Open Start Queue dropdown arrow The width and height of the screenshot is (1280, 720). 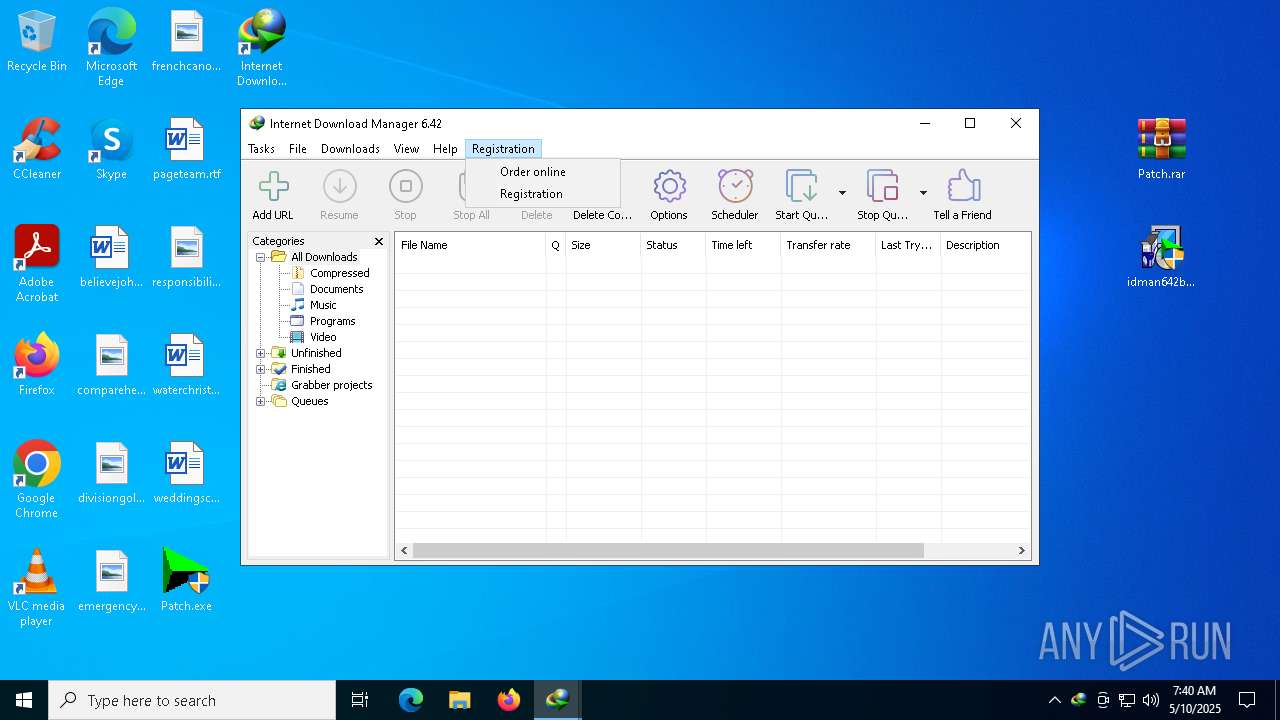tap(842, 193)
